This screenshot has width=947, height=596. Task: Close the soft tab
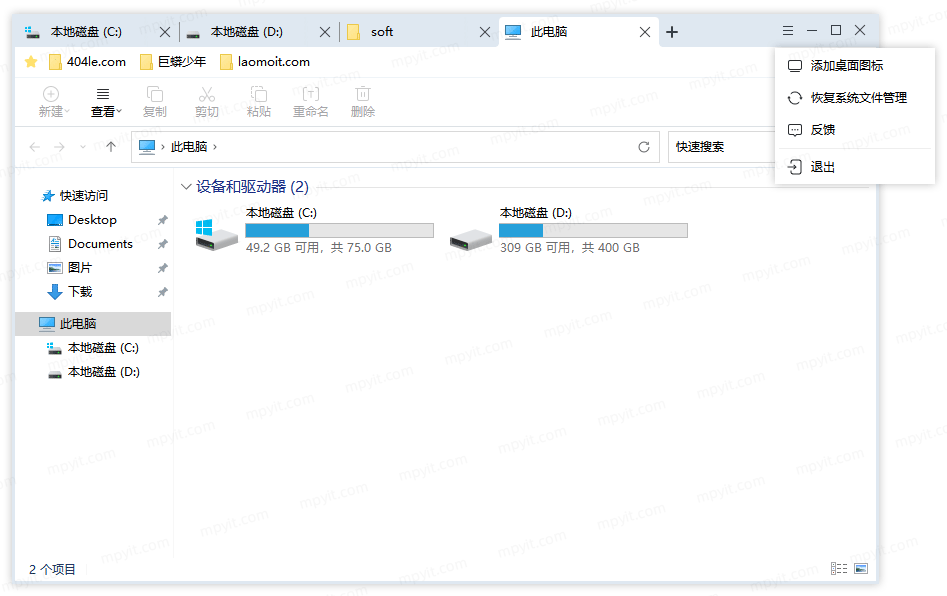click(x=485, y=32)
